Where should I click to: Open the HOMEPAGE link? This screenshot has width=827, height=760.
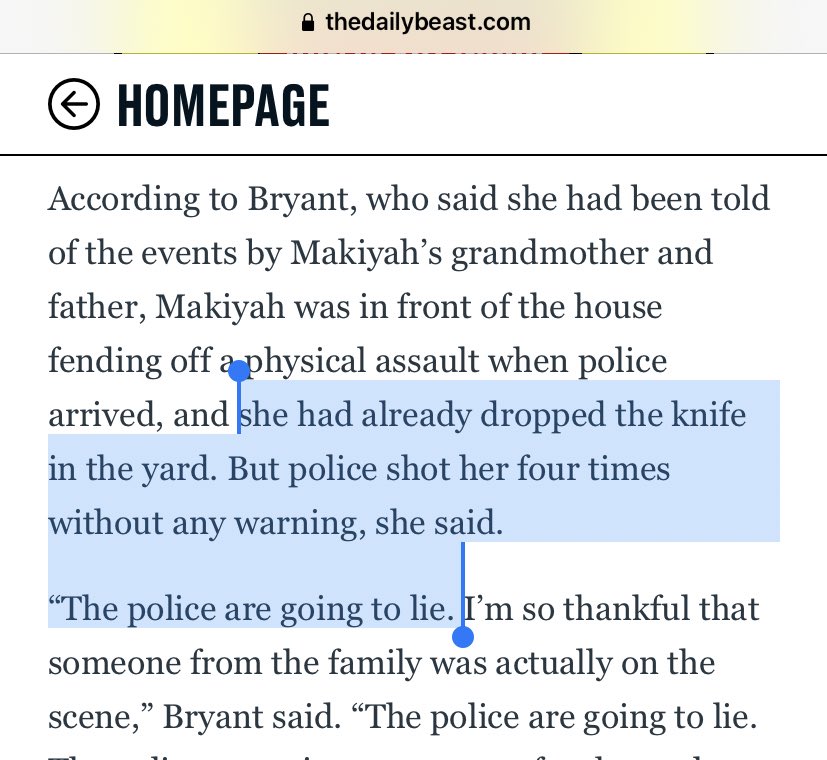[224, 105]
